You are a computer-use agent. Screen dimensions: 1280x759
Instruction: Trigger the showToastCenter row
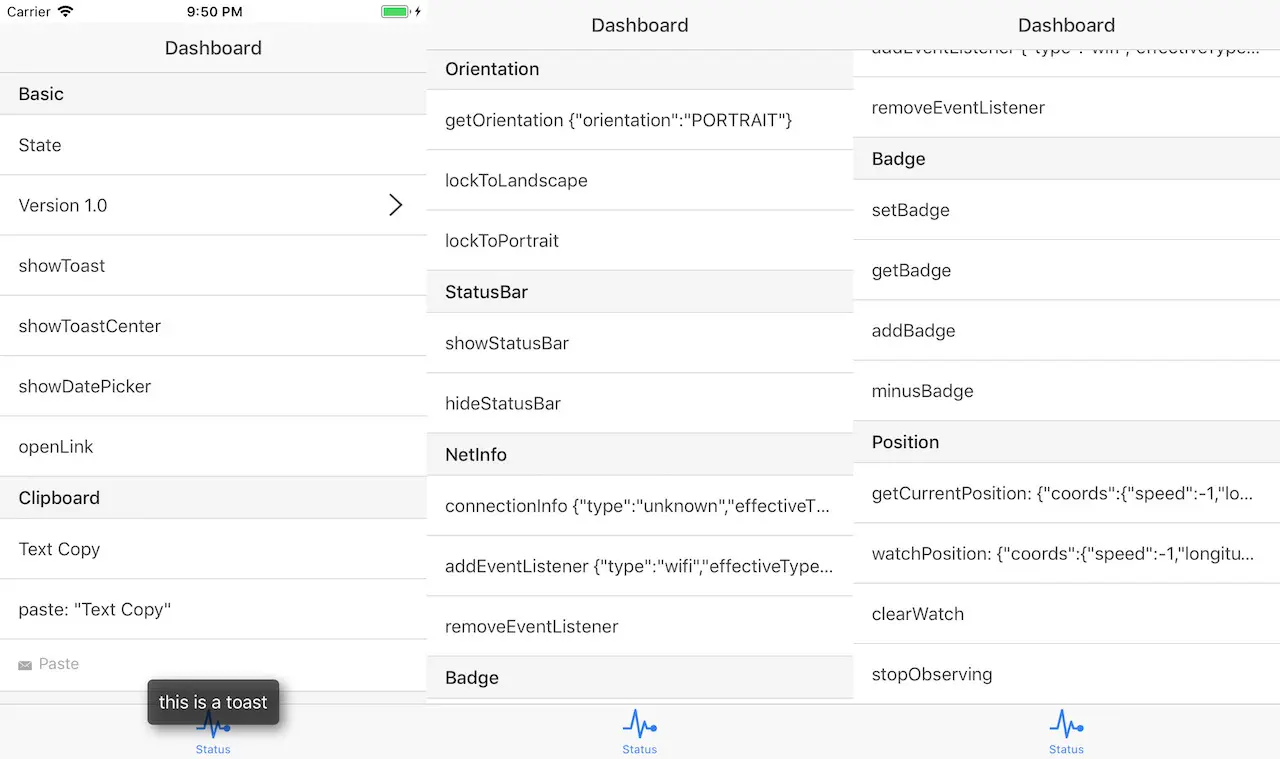pos(213,326)
